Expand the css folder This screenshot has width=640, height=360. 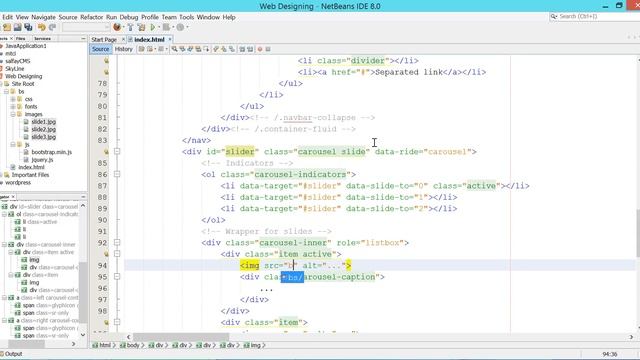(13, 99)
